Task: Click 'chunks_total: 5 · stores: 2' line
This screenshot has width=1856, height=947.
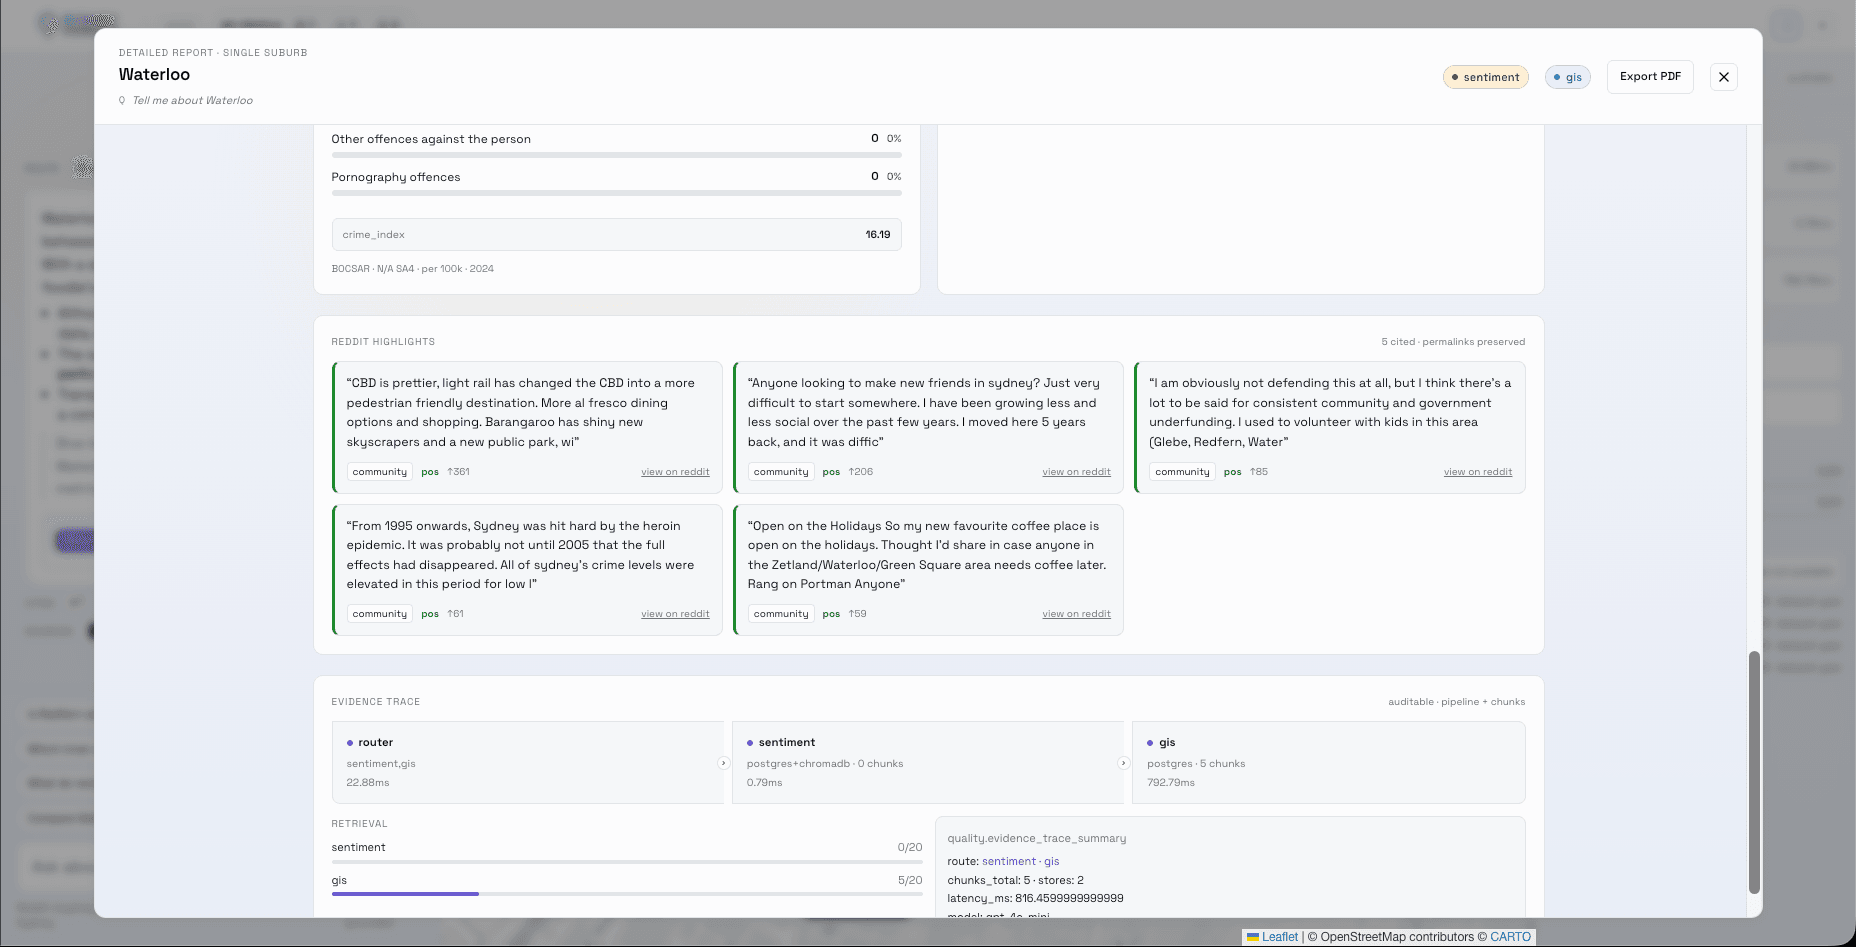Action: pos(1016,880)
